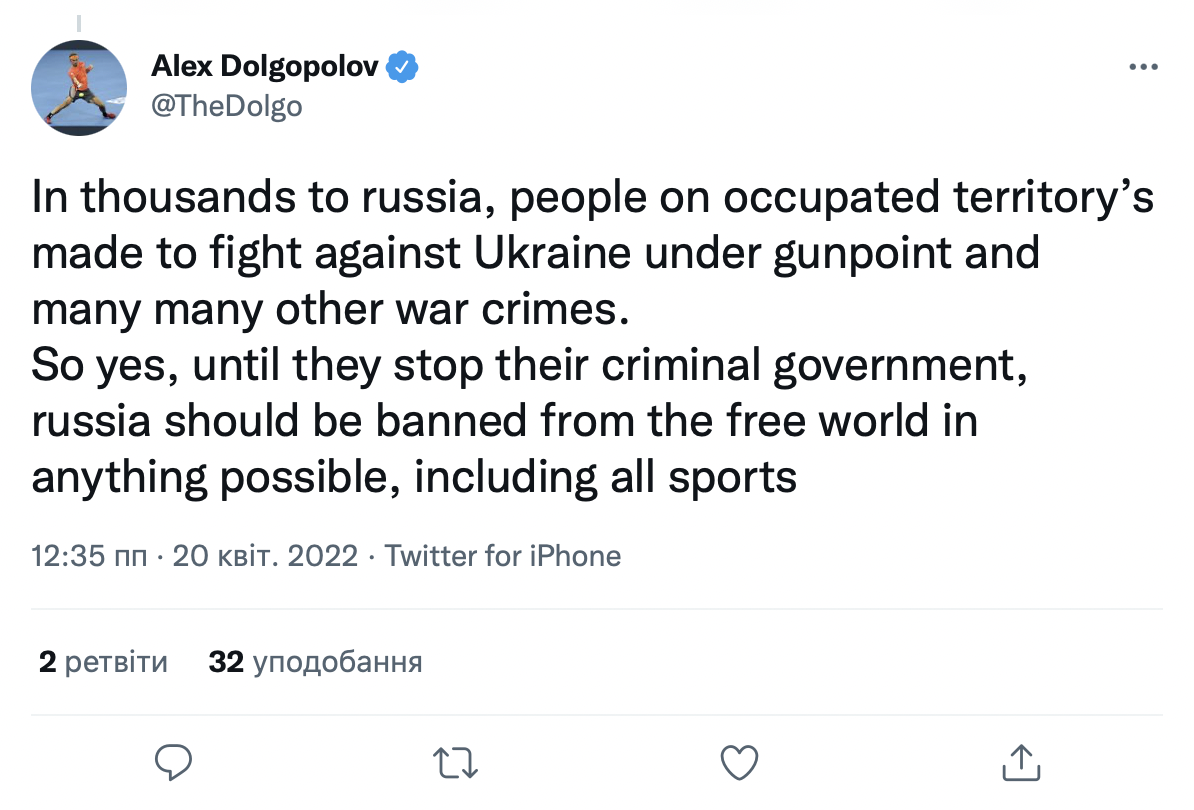Screen dimensions: 1194x810
Task: Open Alex Dolgopolov's profile picture
Action: pyautogui.click(x=80, y=89)
